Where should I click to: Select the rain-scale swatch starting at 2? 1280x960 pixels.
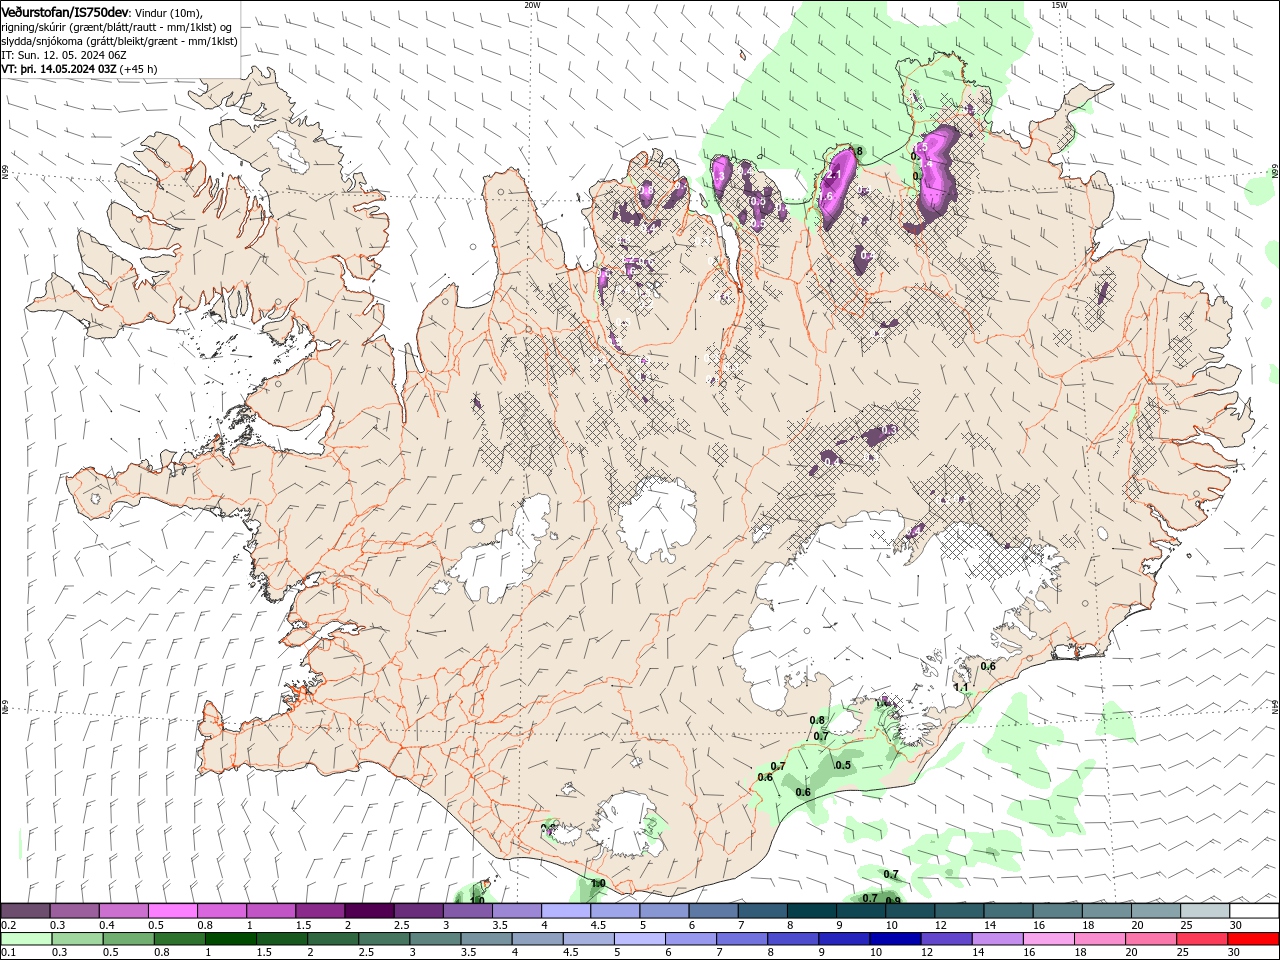(333, 939)
